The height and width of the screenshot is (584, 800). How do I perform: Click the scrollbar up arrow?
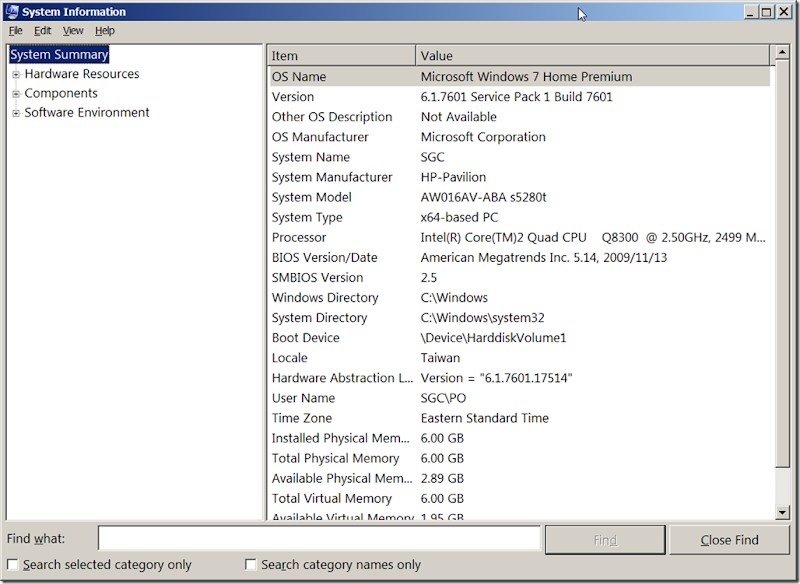tap(782, 52)
